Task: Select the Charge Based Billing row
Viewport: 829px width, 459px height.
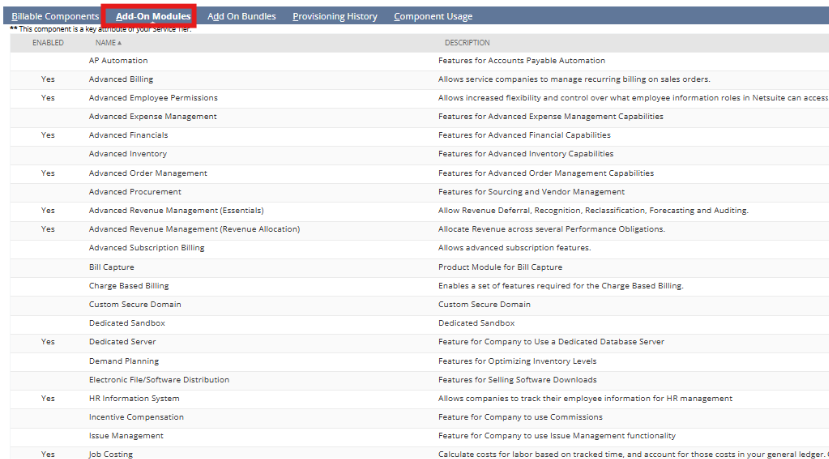Action: [129, 286]
